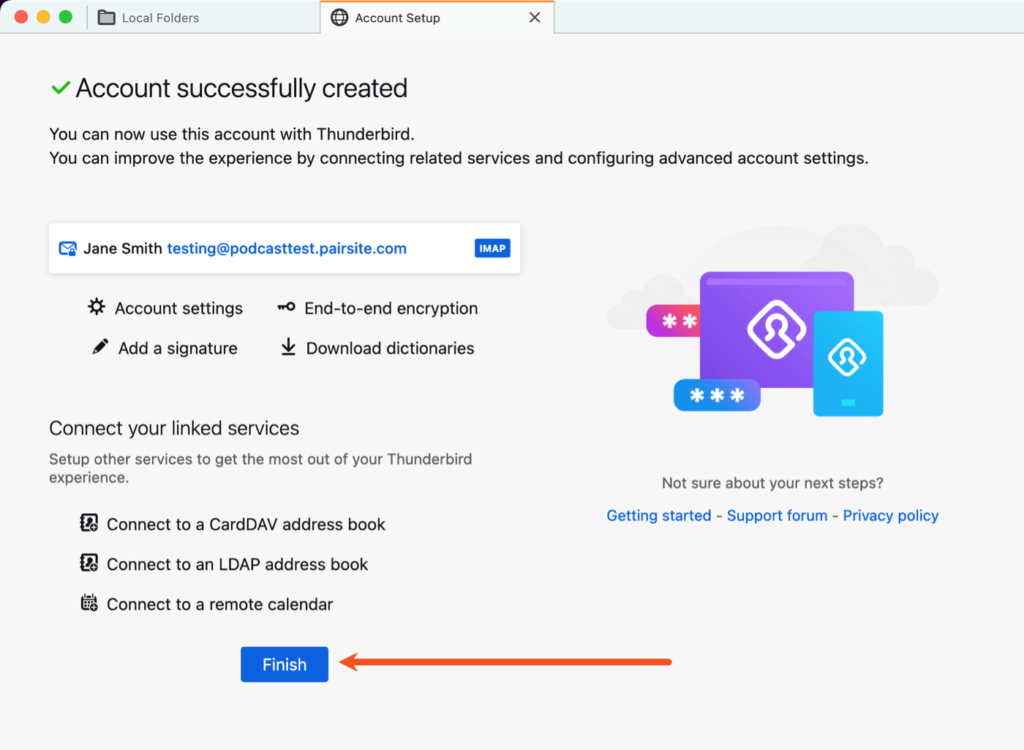Click the LDAP address book icon
Screen dimensions: 1024x750
(89, 562)
